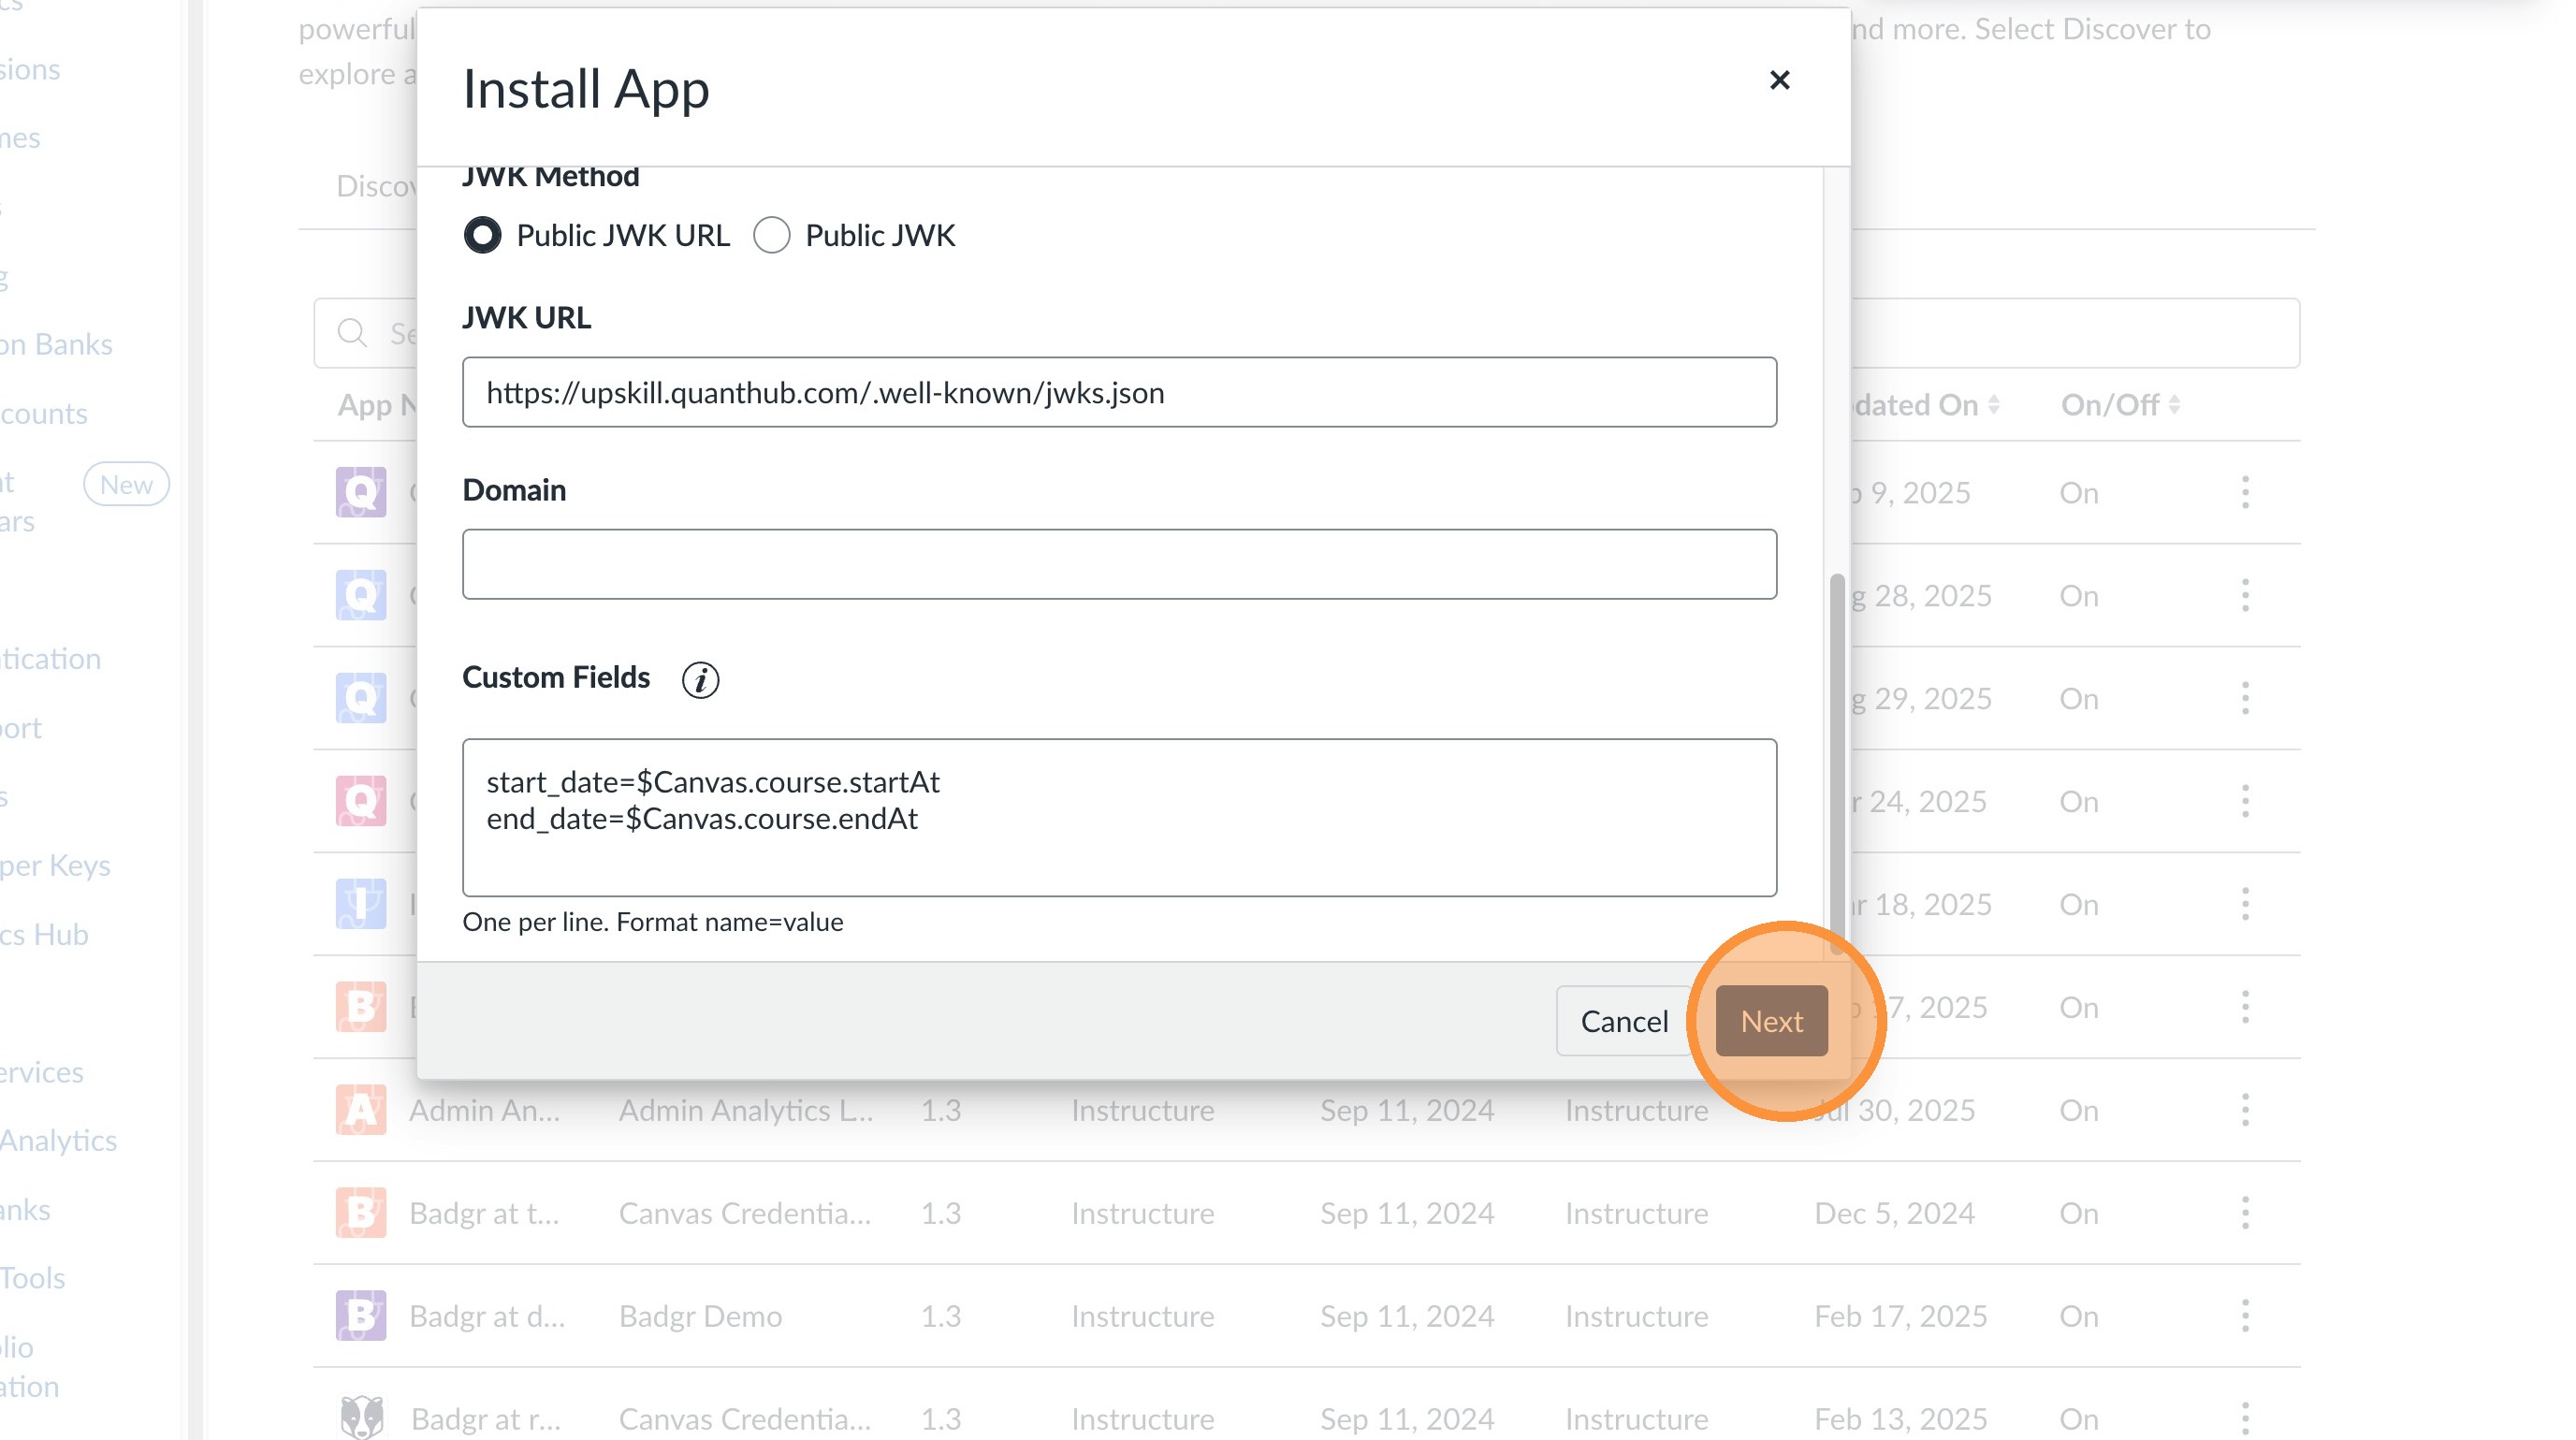Image resolution: width=2576 pixels, height=1440 pixels.
Task: Click inside the Custom Fields textarea
Action: click(x=1119, y=818)
